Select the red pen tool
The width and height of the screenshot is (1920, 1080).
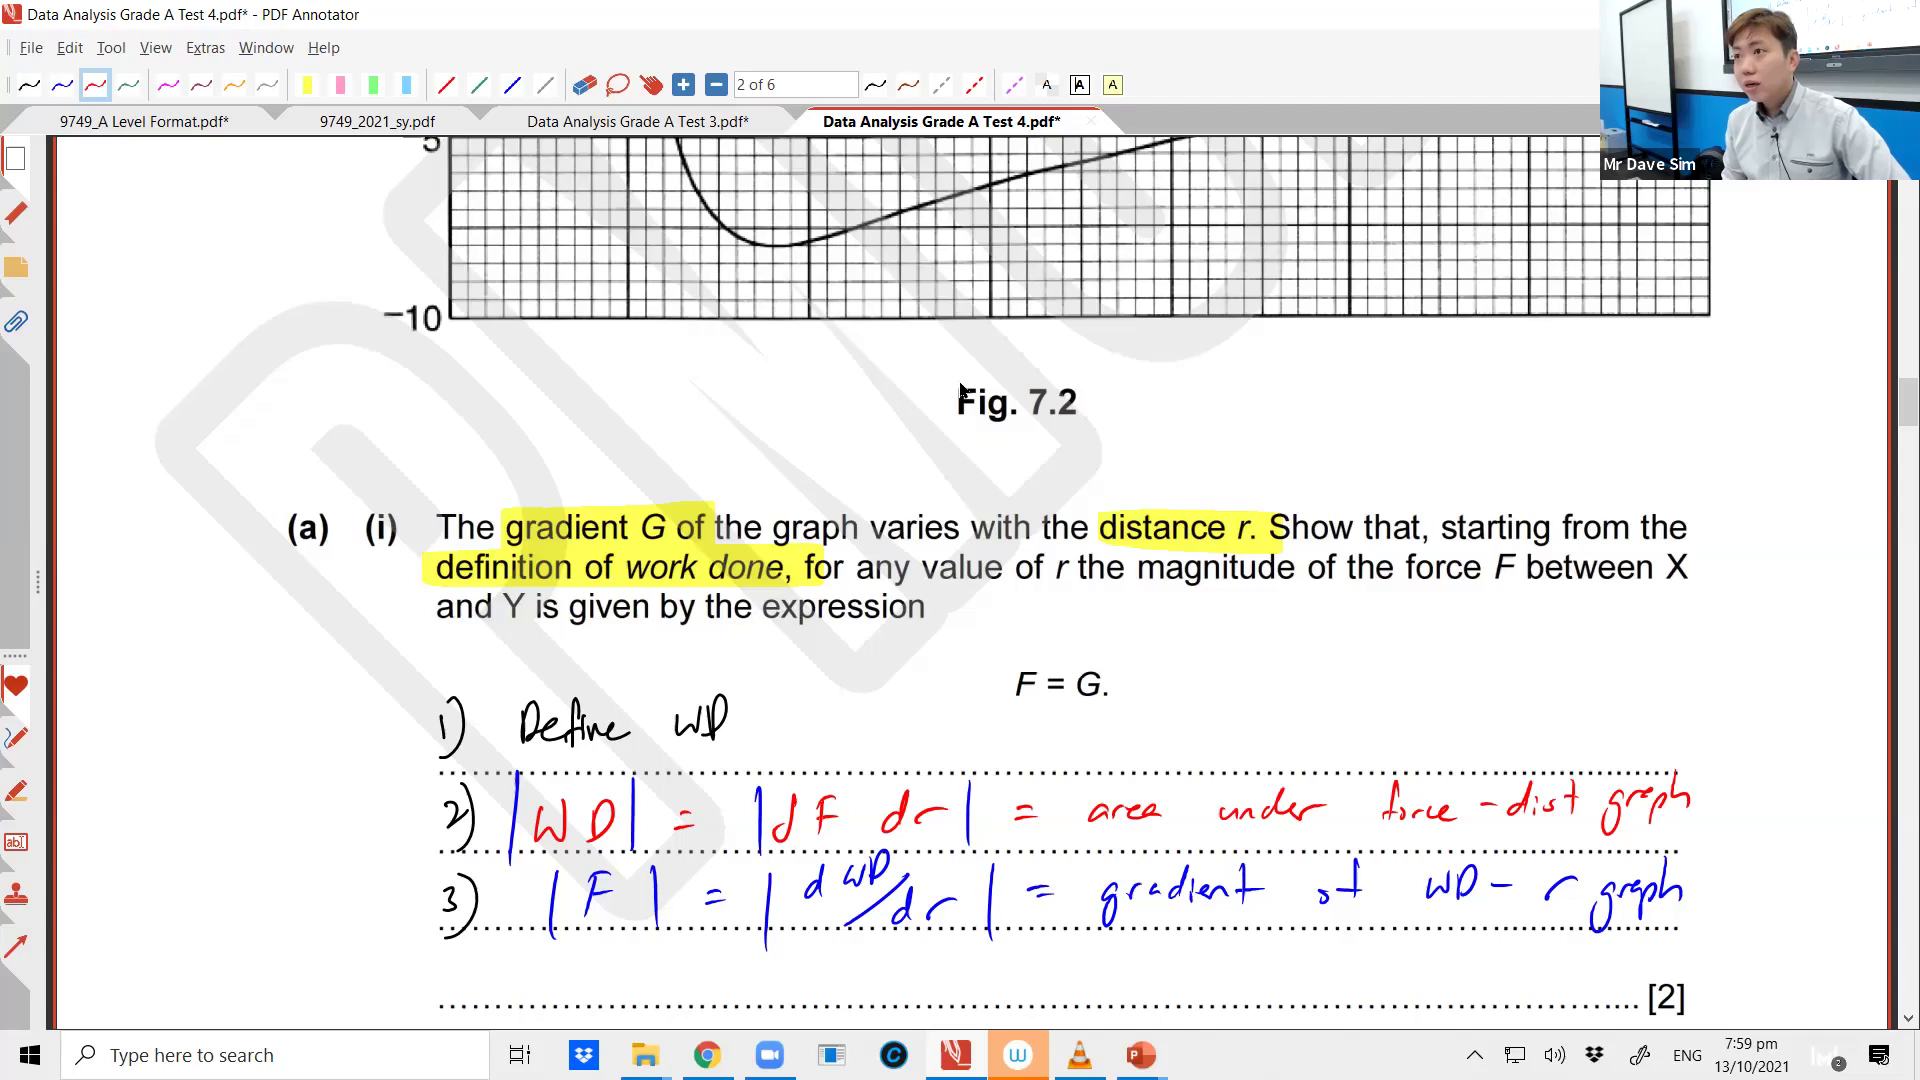tap(95, 85)
